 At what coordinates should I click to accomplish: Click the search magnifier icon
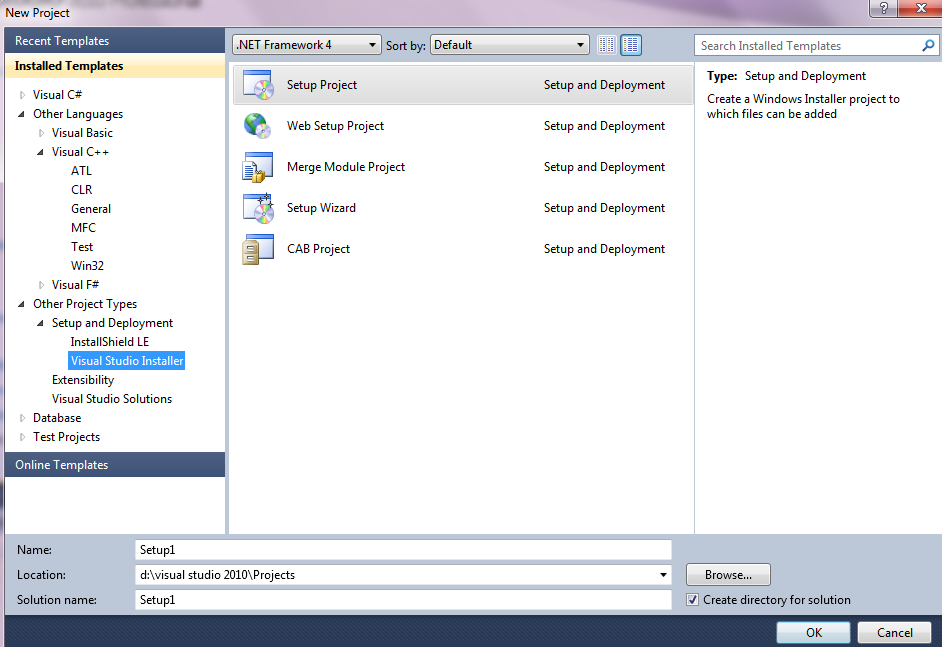coord(928,46)
